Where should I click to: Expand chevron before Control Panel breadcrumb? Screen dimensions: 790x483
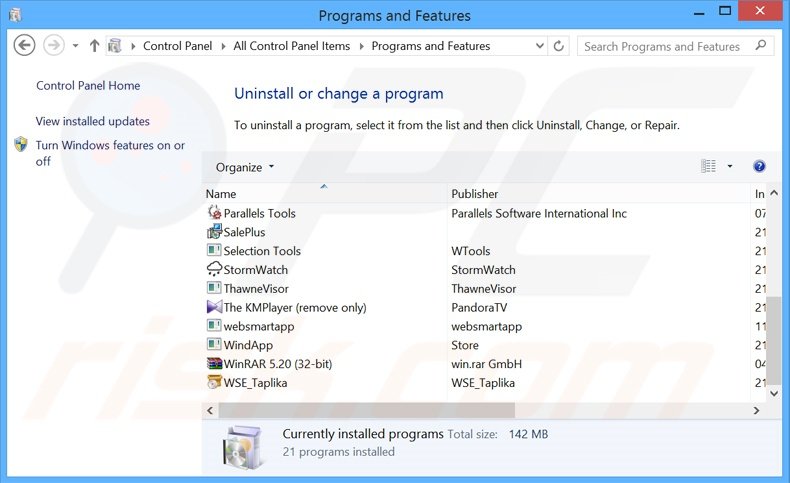[133, 46]
